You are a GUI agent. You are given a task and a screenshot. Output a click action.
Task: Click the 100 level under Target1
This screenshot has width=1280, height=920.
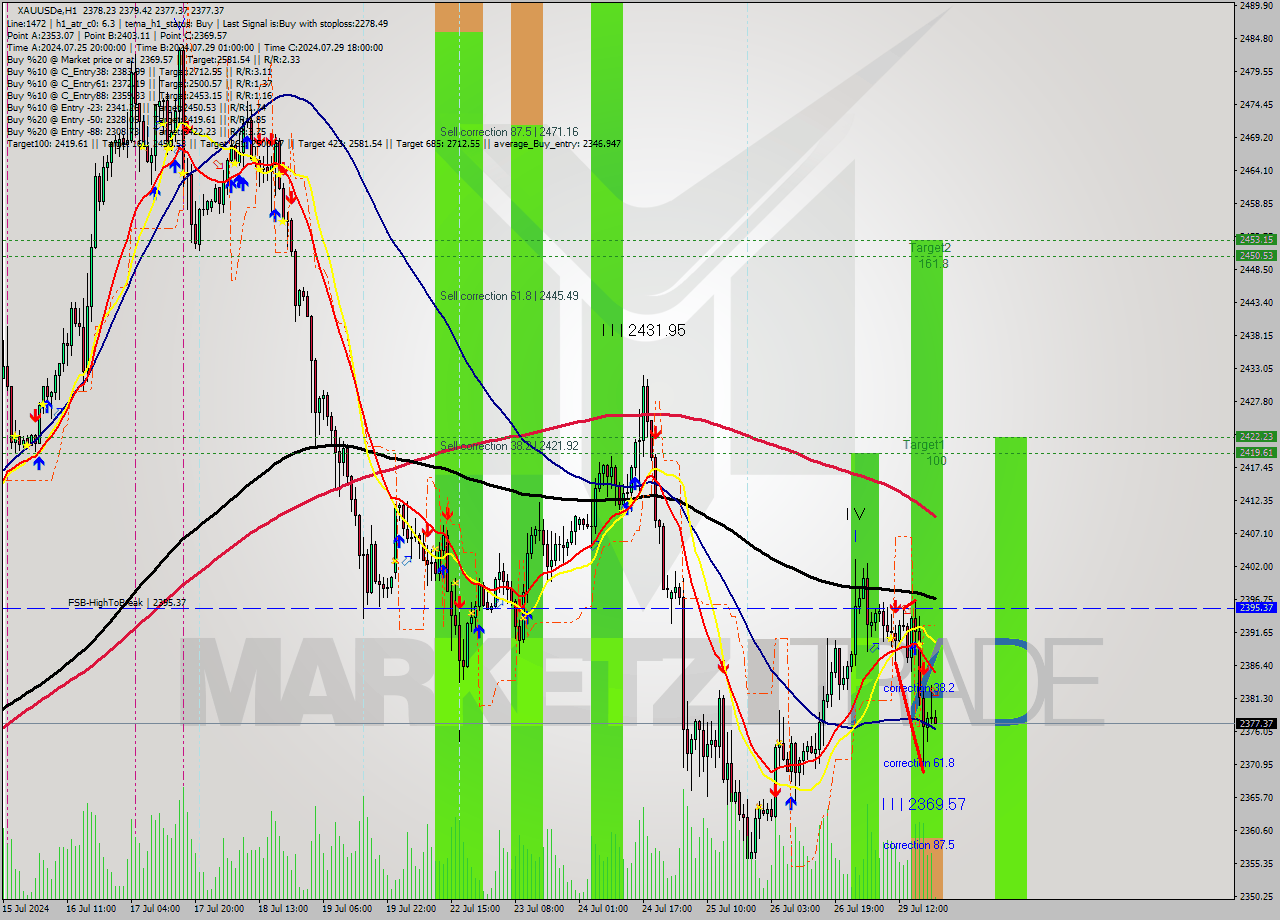click(x=936, y=461)
